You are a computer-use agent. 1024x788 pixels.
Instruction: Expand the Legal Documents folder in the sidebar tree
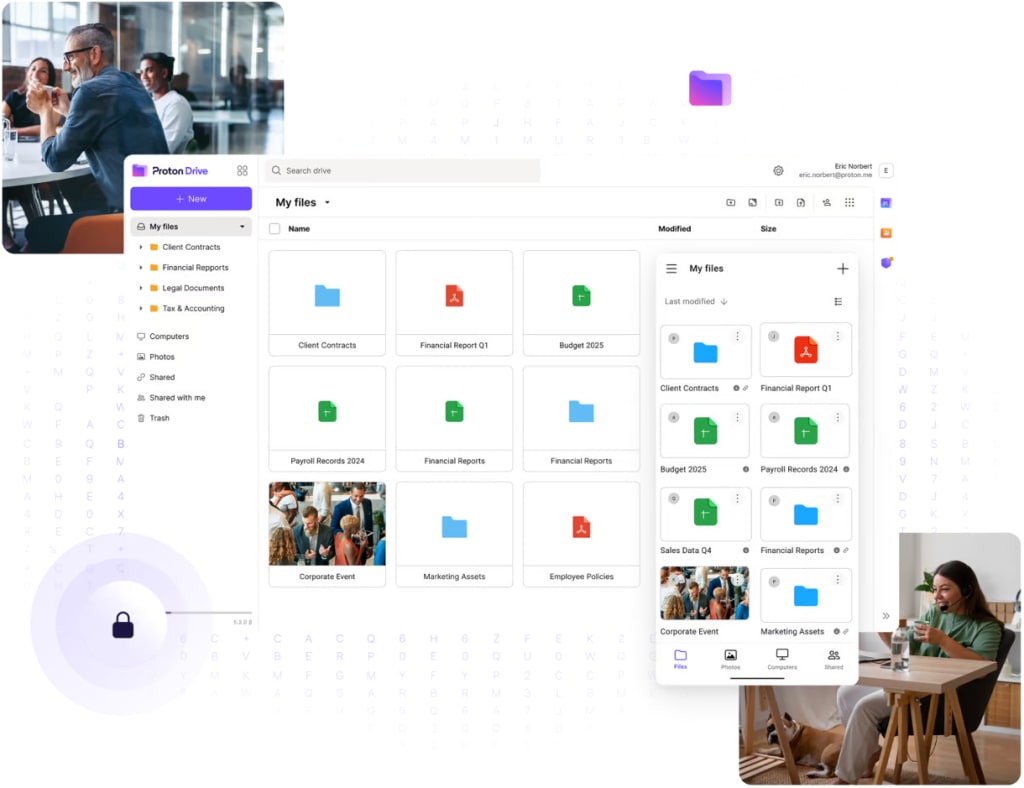(141, 288)
